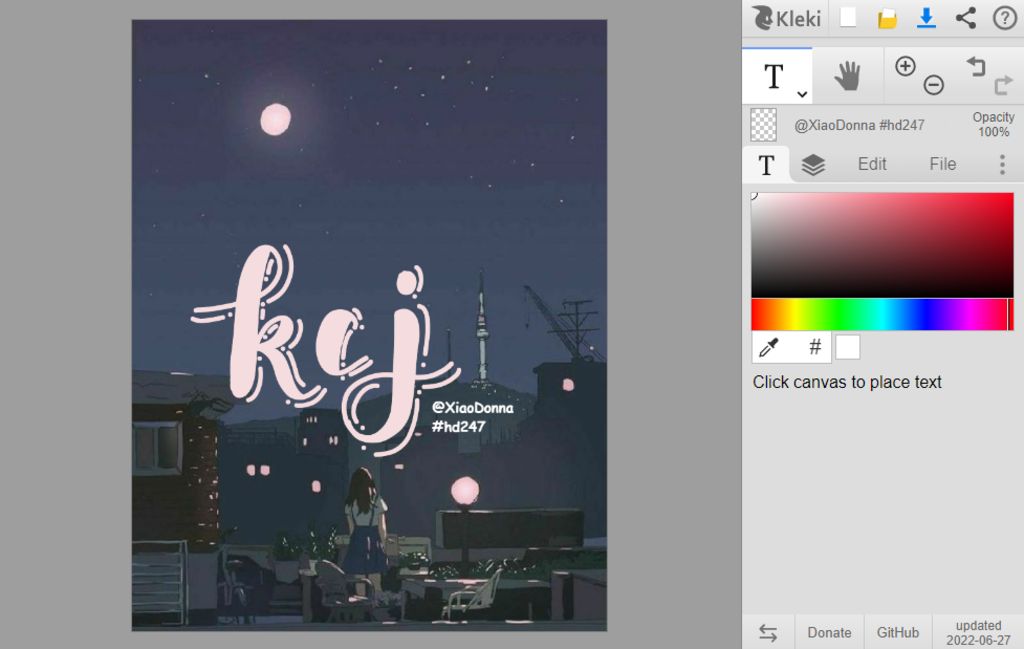Screen dimensions: 1024x649
Task: Open the Donate link
Action: tap(829, 633)
